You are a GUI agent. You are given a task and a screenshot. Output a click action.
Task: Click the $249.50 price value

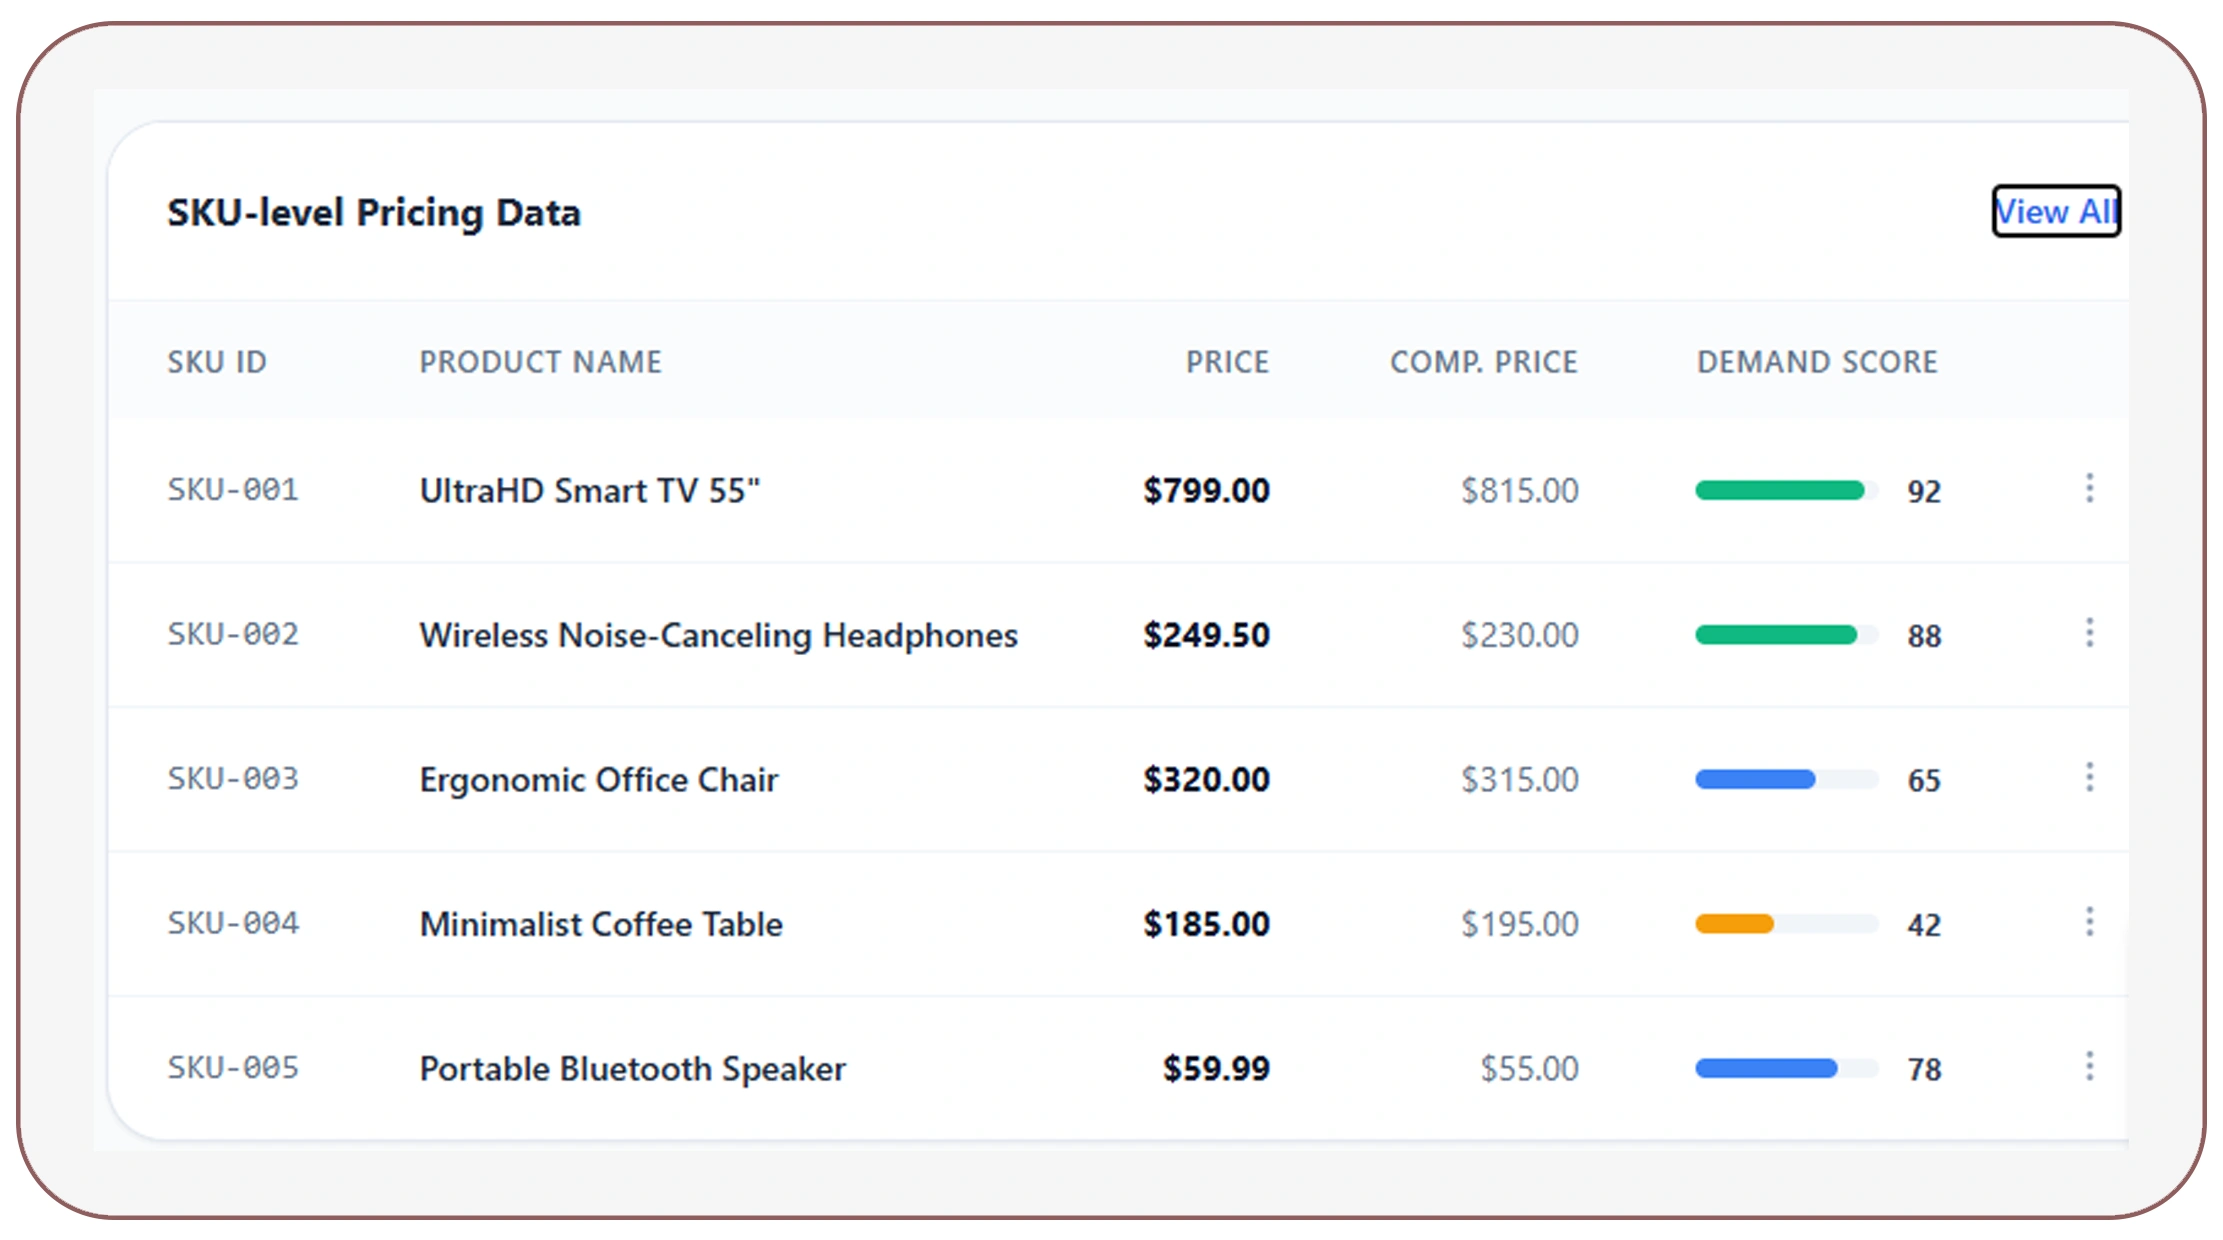1207,635
